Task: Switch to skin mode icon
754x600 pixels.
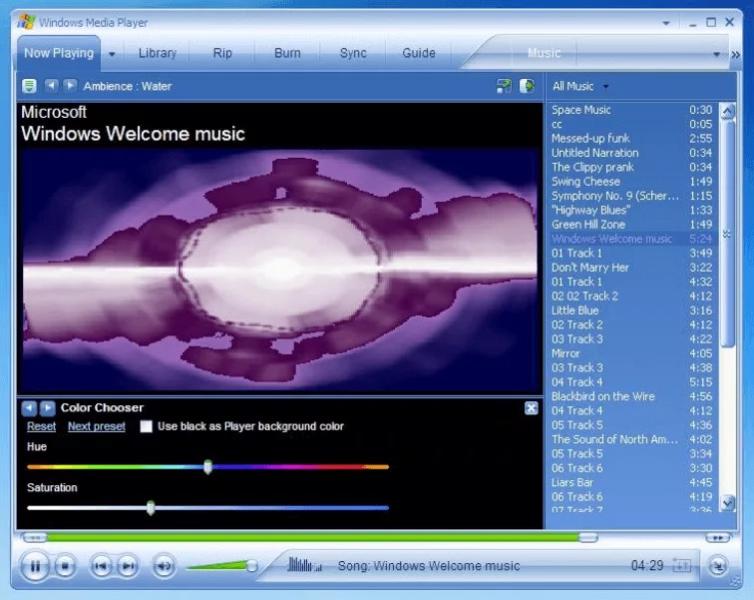Action: (717, 566)
